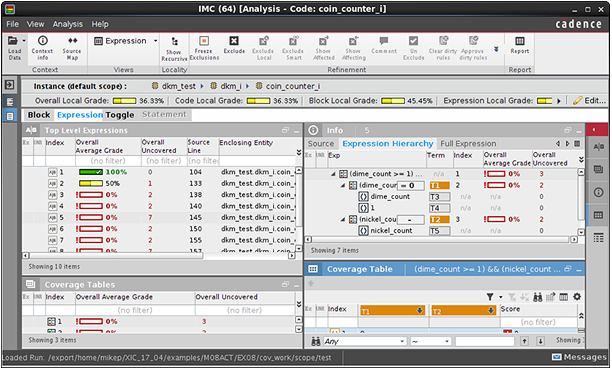Click the Un Exclude icon
The height and width of the screenshot is (370, 612).
pos(413,41)
